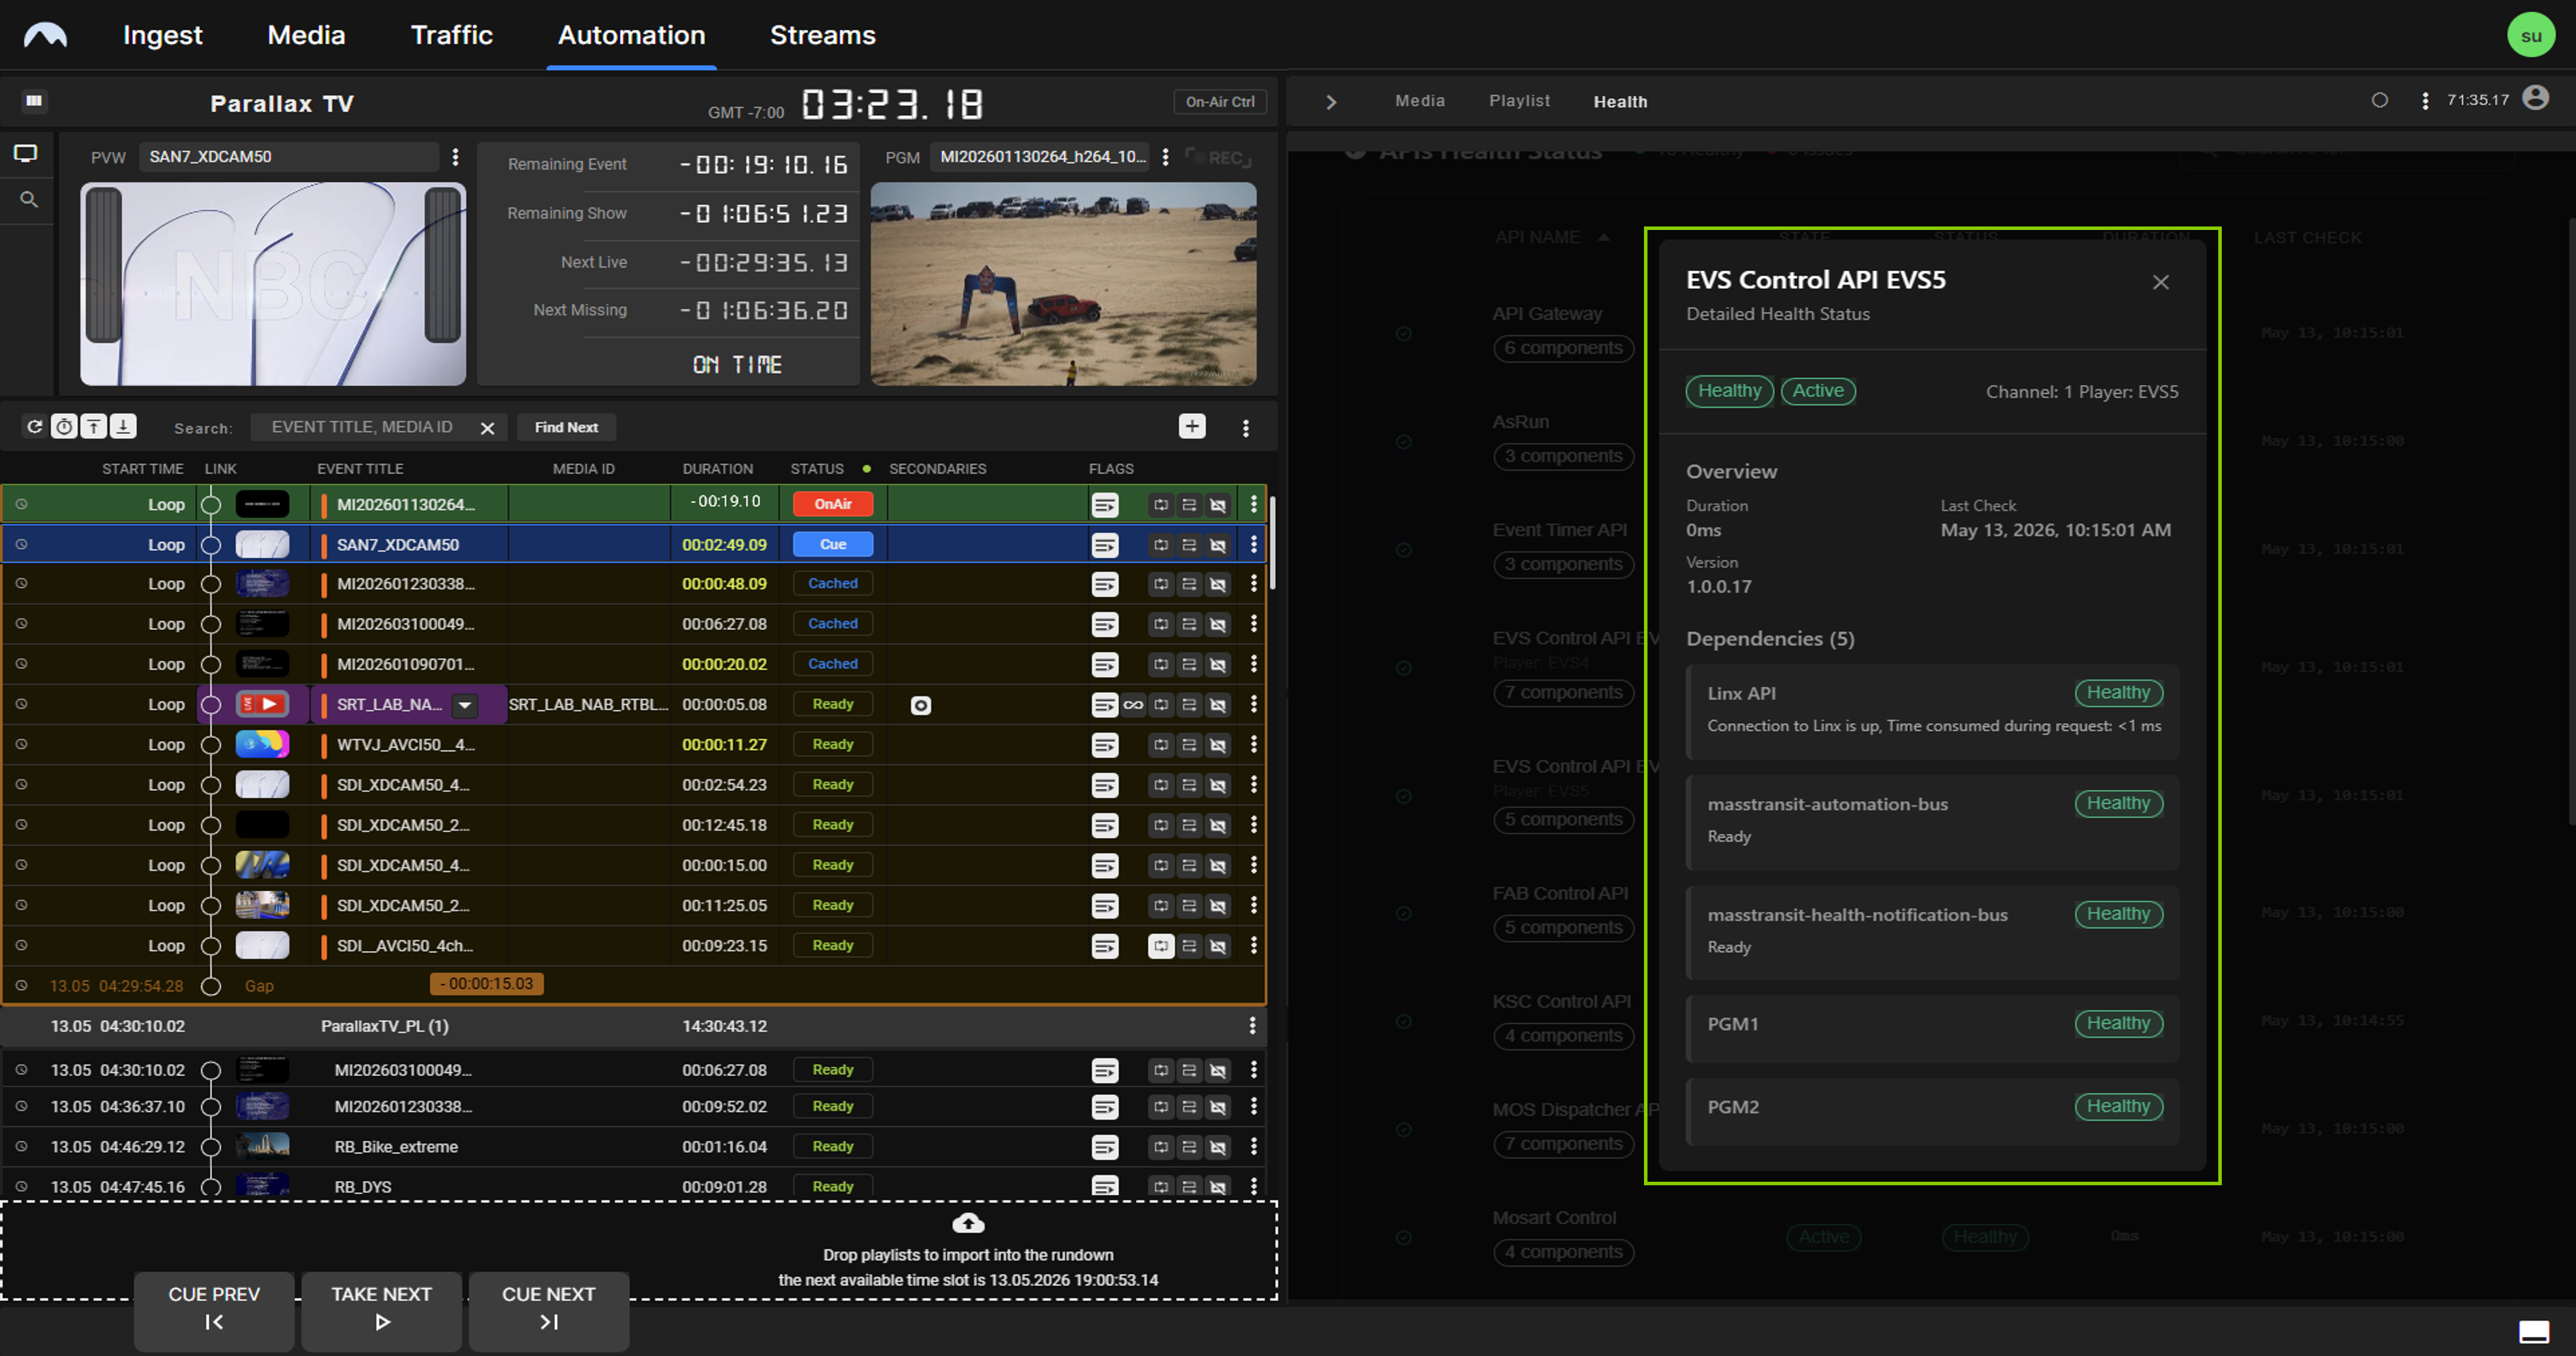Click the cloud upload icon in the drop zone
Viewport: 2576px width, 1356px height.
(968, 1223)
